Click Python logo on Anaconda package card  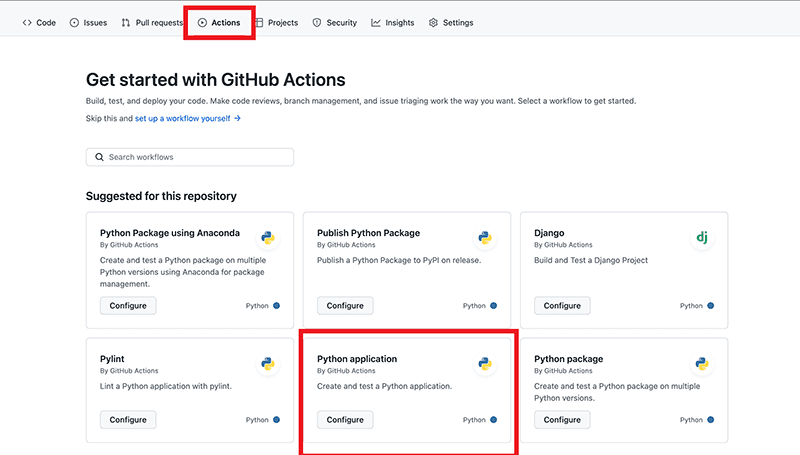268,238
